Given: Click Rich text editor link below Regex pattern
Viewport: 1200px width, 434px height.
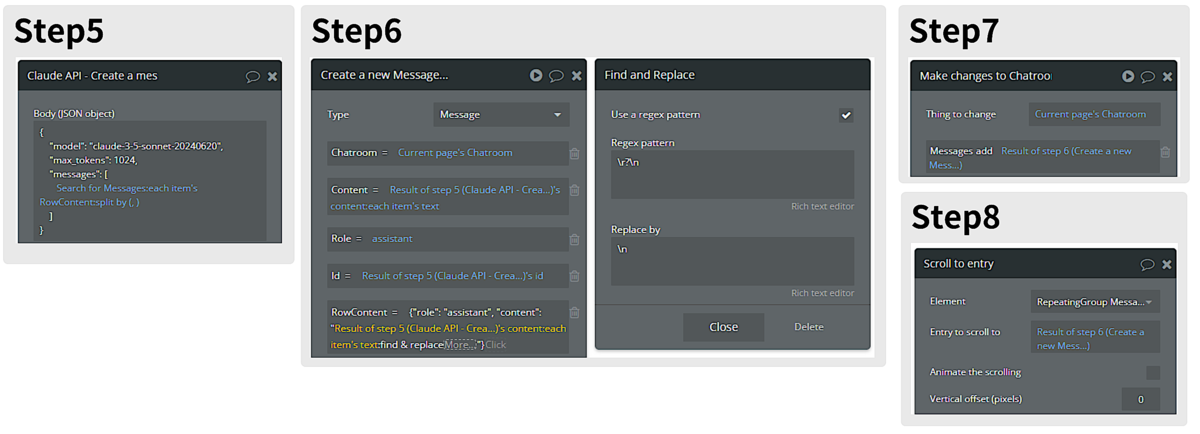Looking at the screenshot, I should [x=822, y=206].
